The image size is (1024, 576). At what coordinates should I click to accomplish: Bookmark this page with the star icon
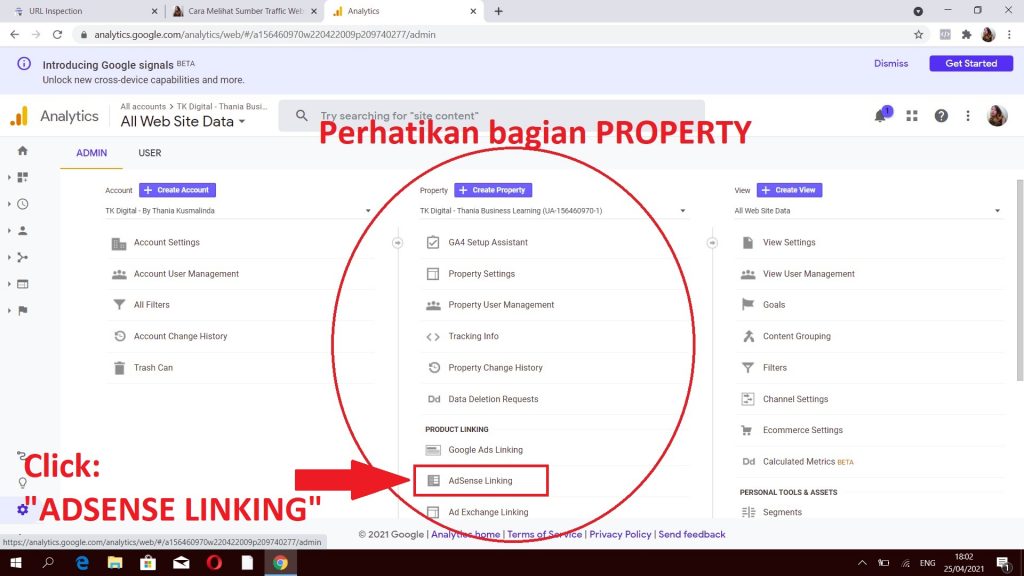[x=918, y=34]
